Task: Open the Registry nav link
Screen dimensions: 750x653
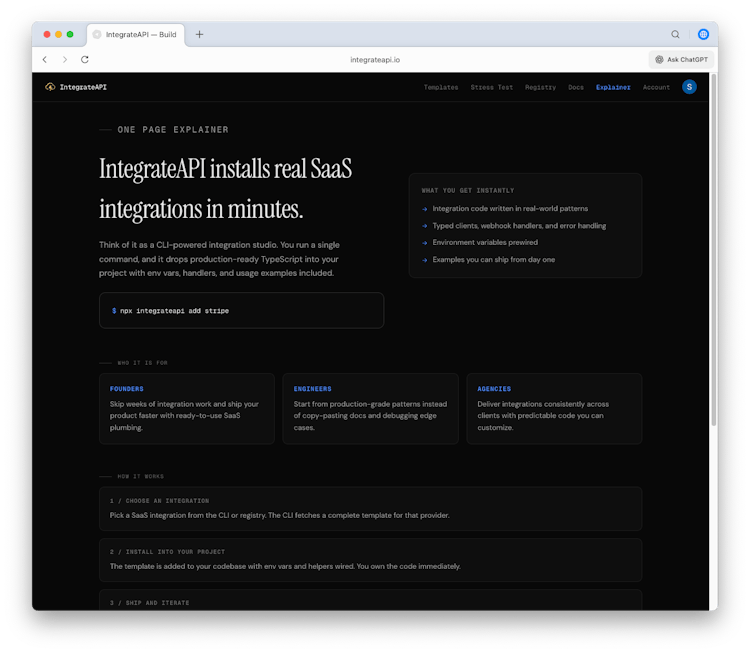Action: pos(540,87)
